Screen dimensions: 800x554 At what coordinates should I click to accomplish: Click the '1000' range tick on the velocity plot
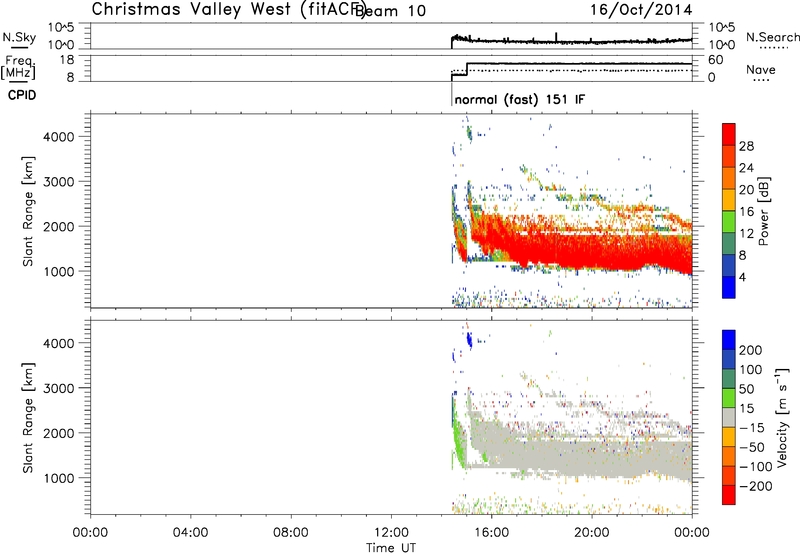point(59,478)
